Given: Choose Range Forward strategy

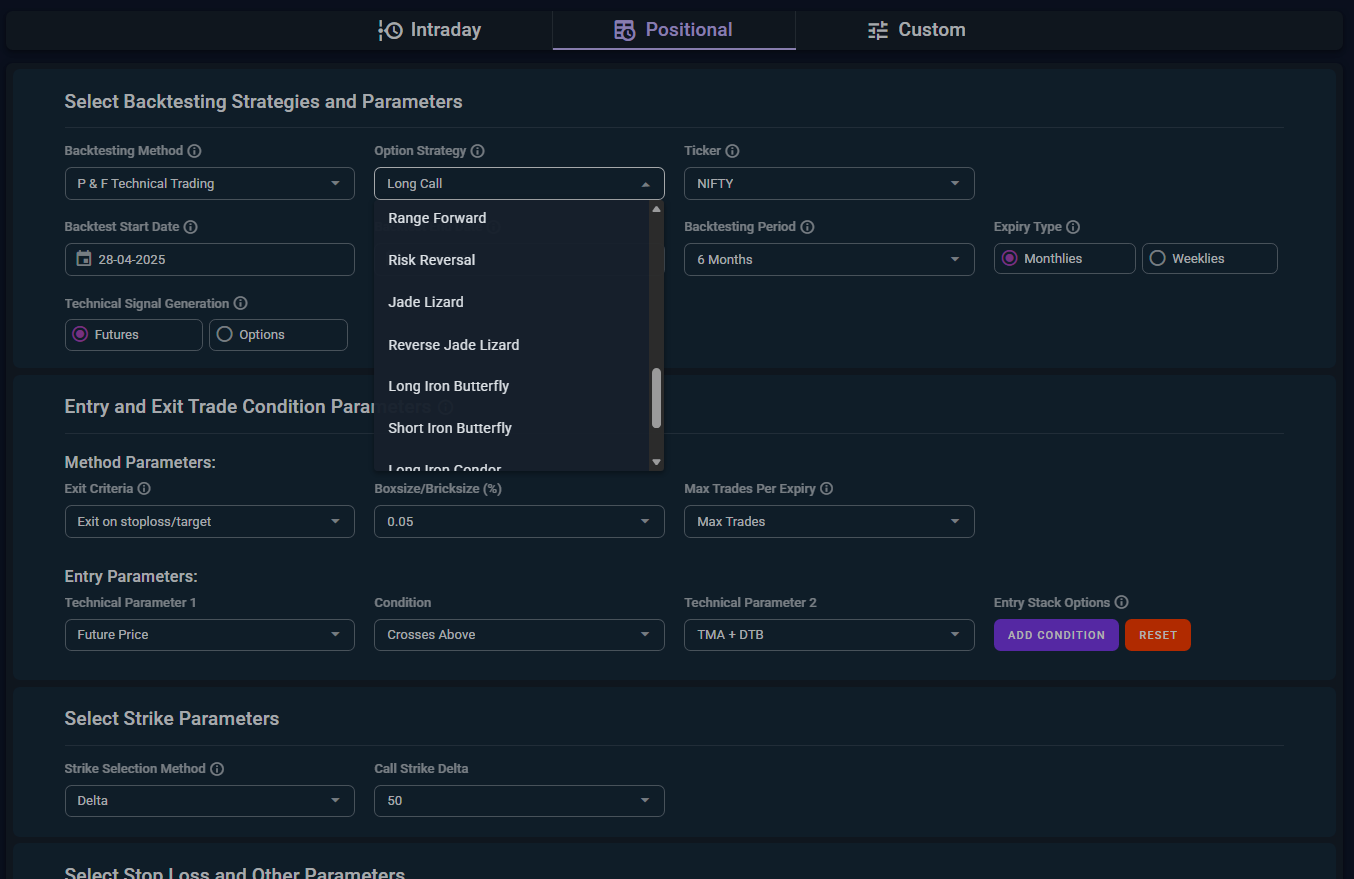Looking at the screenshot, I should [x=512, y=218].
